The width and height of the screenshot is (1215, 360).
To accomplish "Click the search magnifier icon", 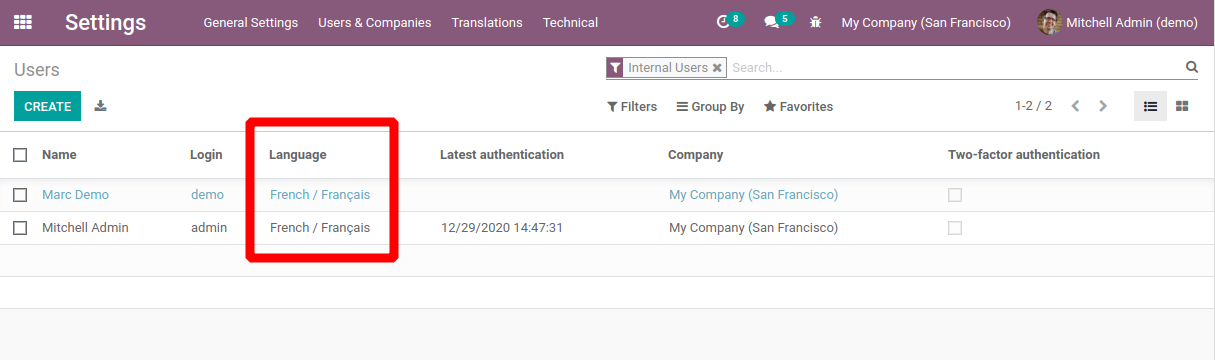I will click(x=1191, y=67).
